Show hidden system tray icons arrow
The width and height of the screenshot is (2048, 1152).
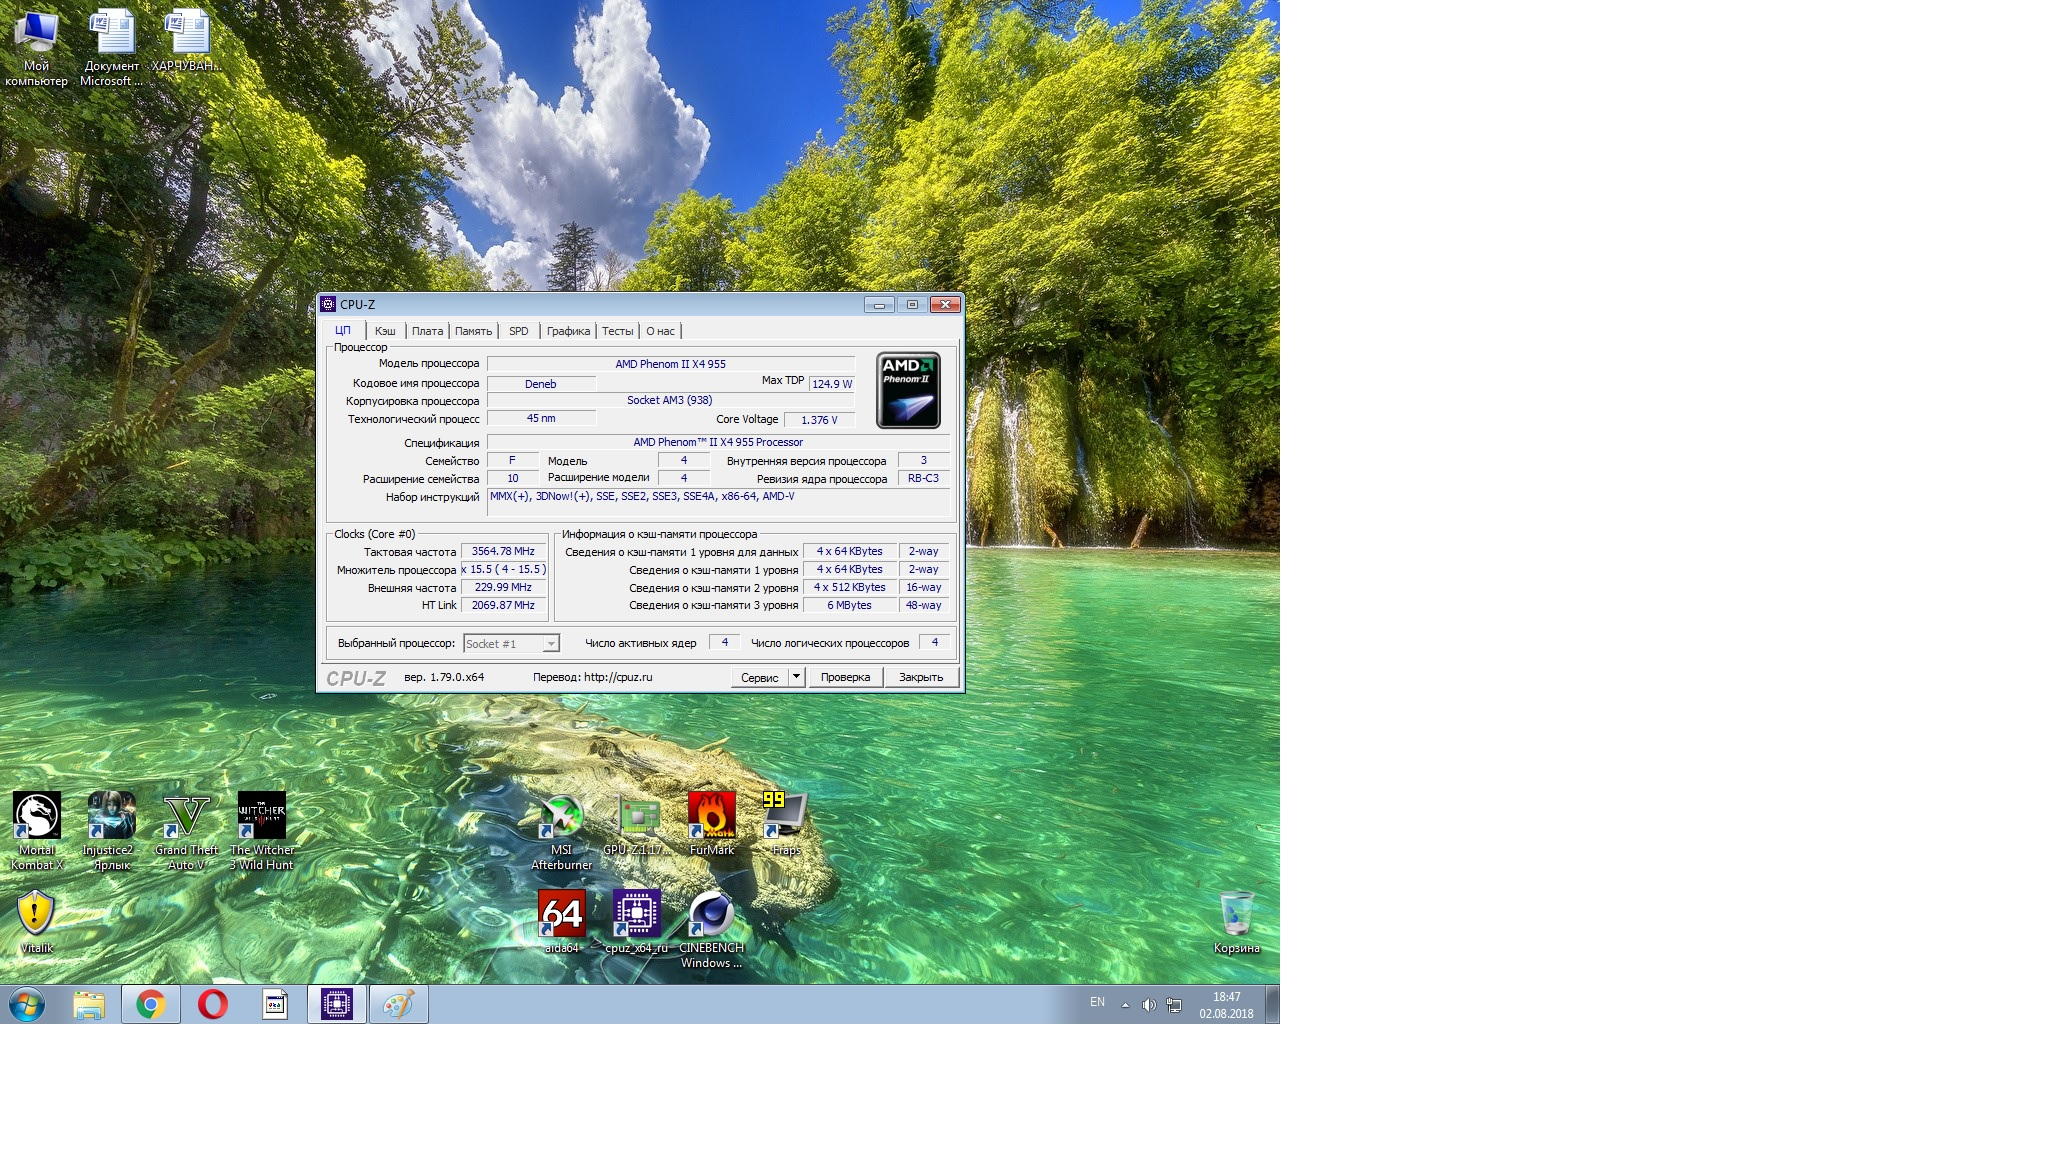coord(1125,1005)
